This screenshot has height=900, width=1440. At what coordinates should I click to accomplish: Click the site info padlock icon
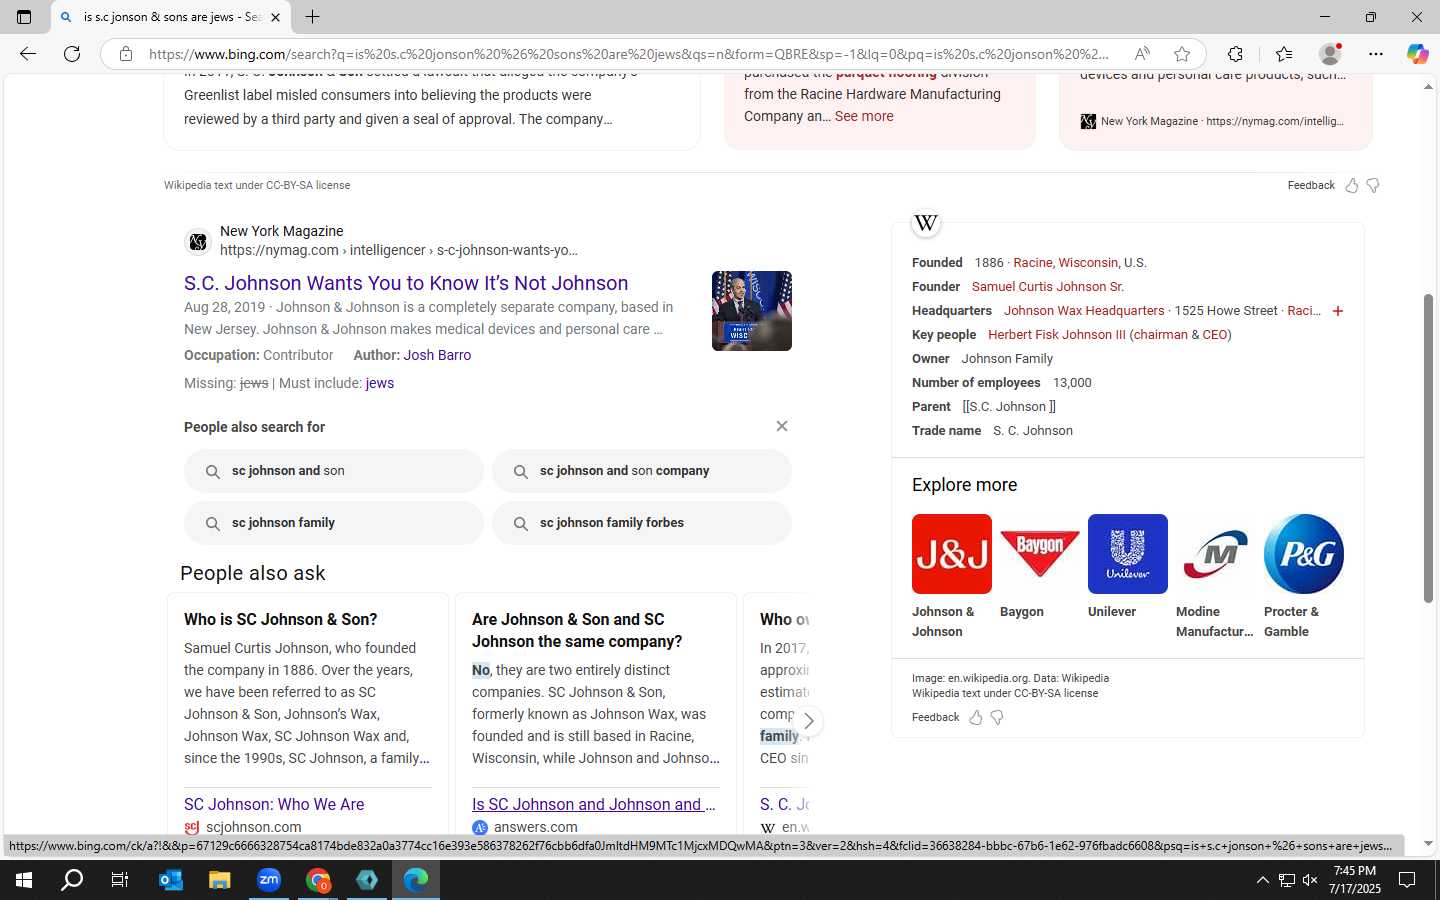[126, 54]
